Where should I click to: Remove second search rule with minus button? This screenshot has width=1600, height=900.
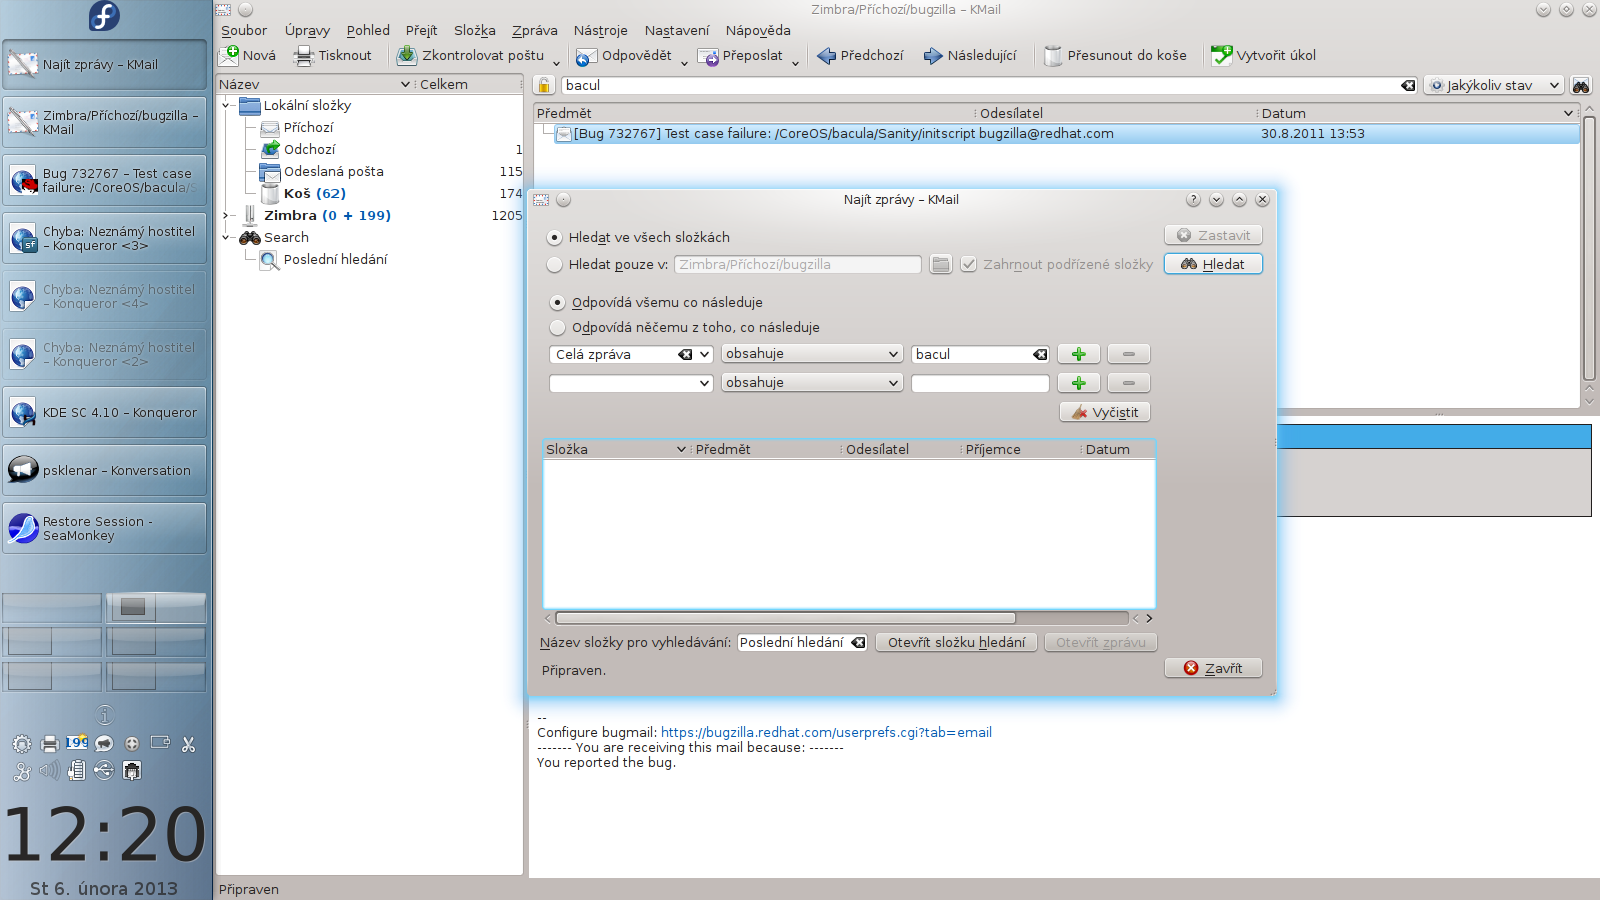coord(1129,383)
